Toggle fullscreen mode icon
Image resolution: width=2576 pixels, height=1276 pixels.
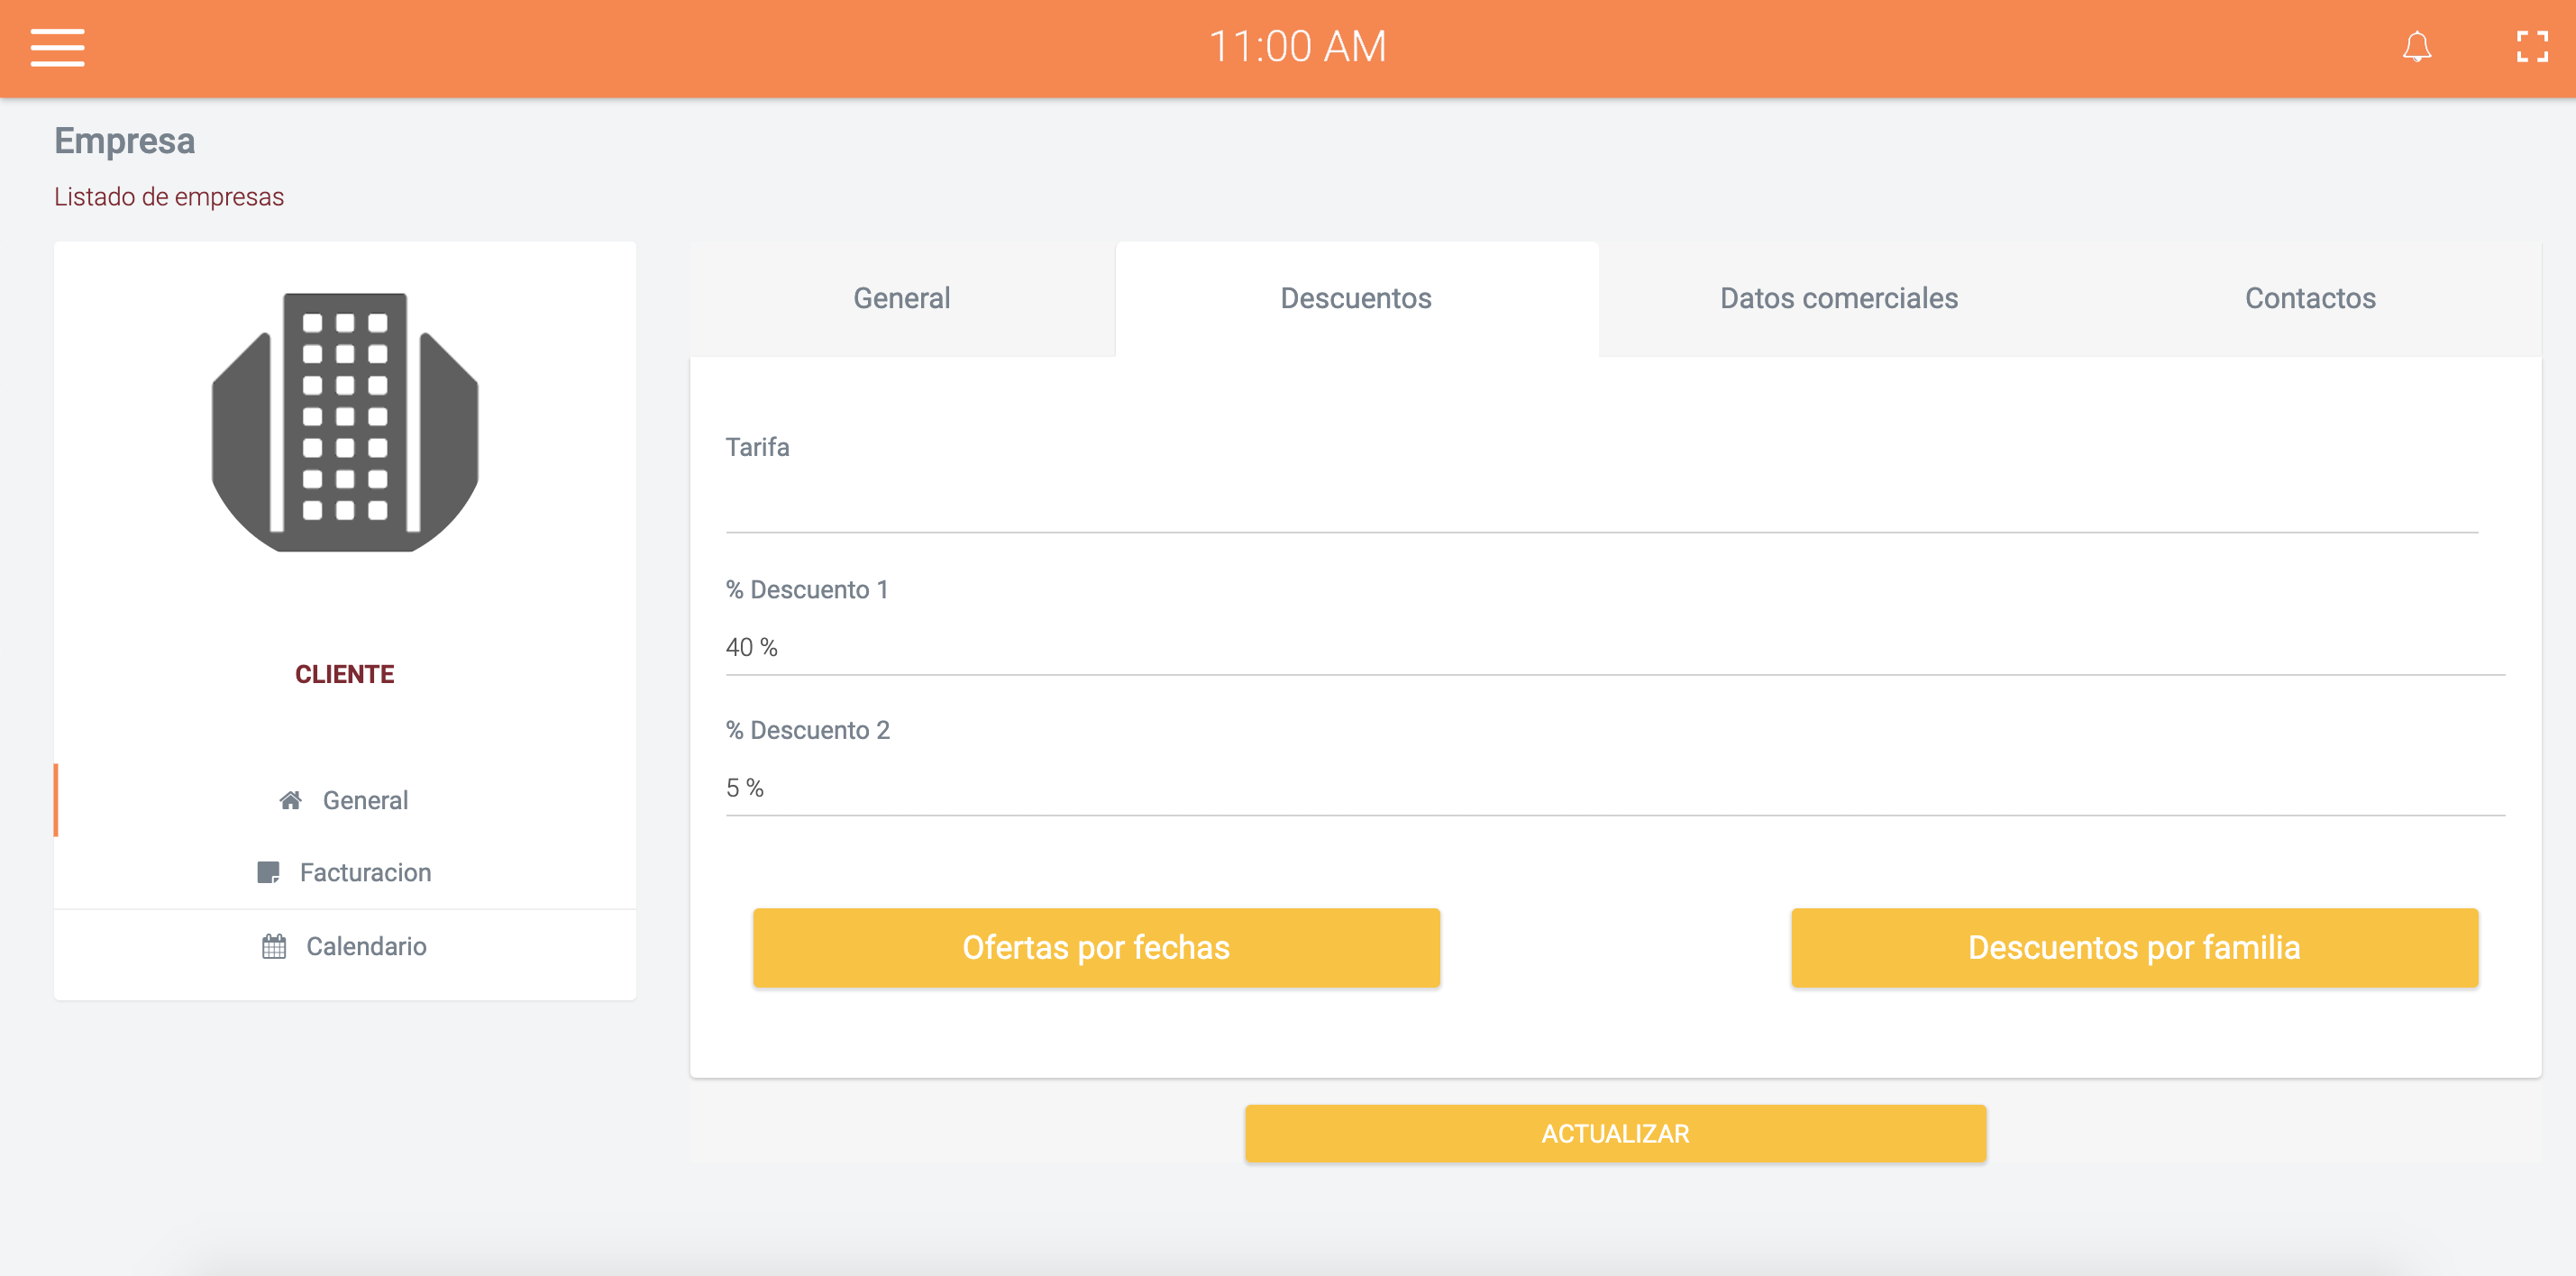tap(2531, 47)
